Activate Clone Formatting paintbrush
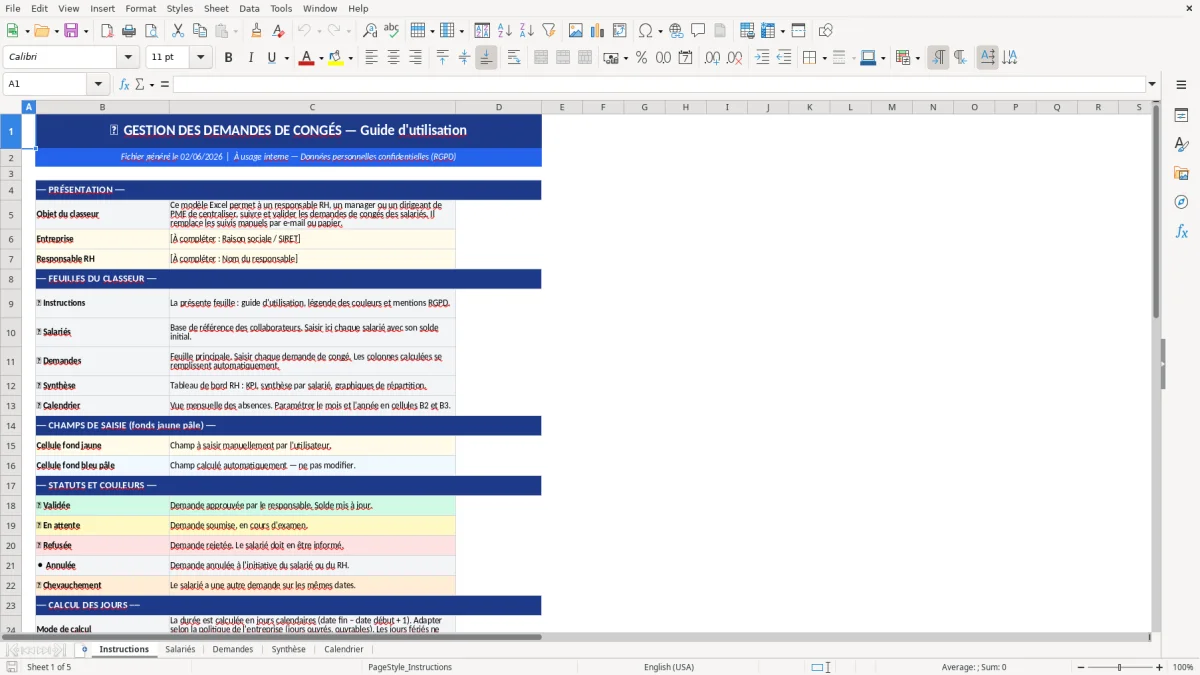1200x675 pixels. [x=256, y=31]
